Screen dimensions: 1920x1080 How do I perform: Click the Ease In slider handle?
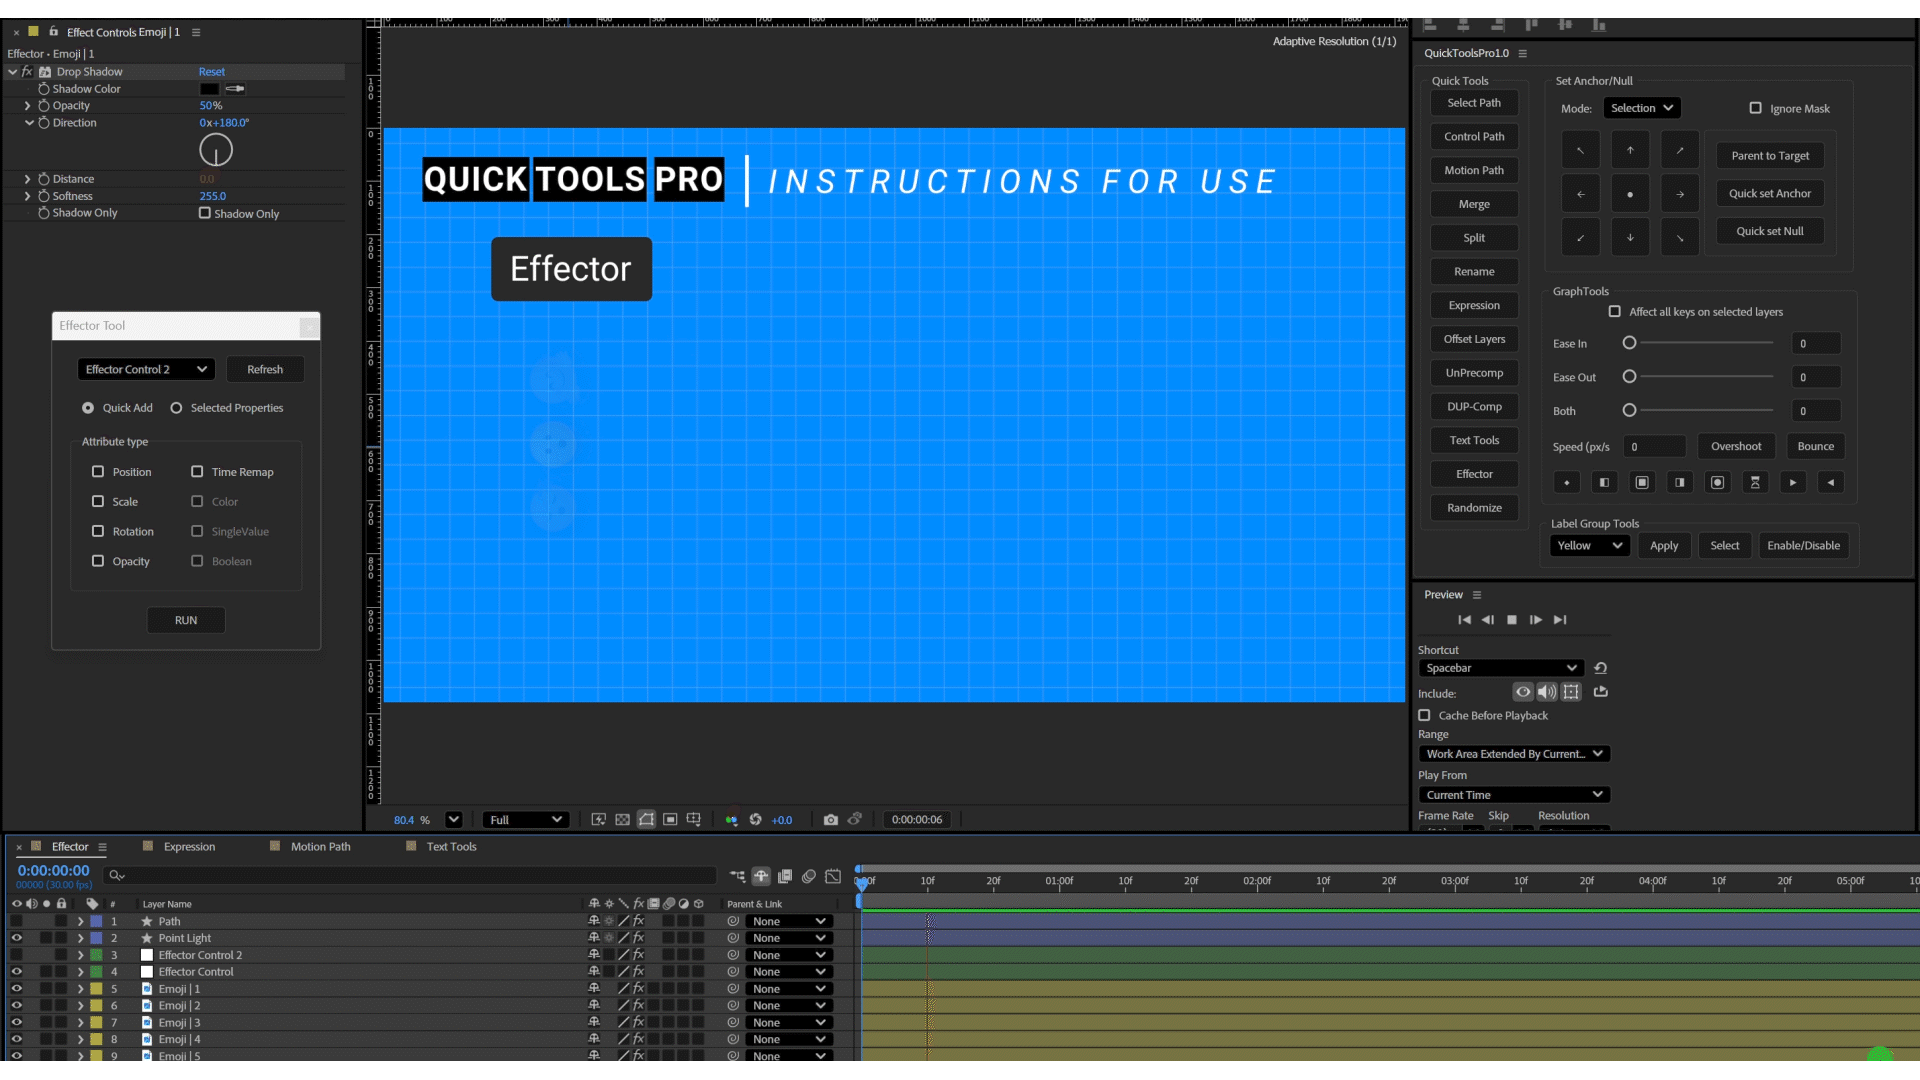(1629, 343)
